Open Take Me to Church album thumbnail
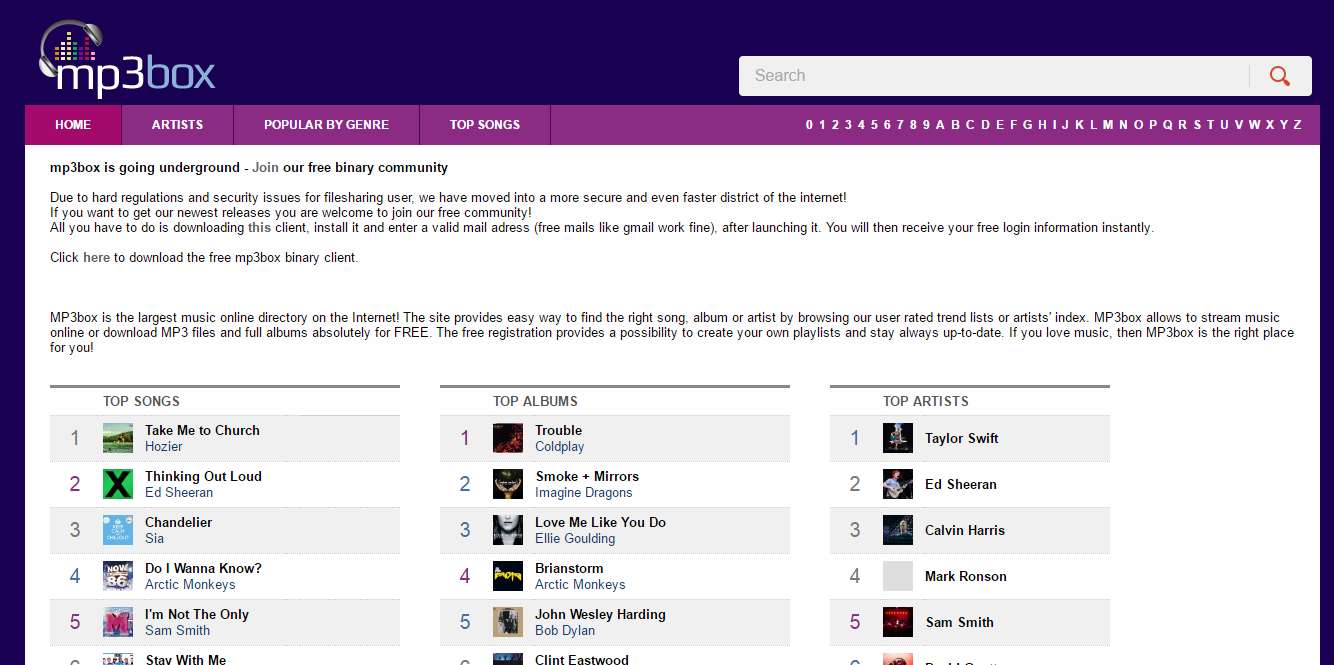This screenshot has width=1334, height=665. coord(118,438)
